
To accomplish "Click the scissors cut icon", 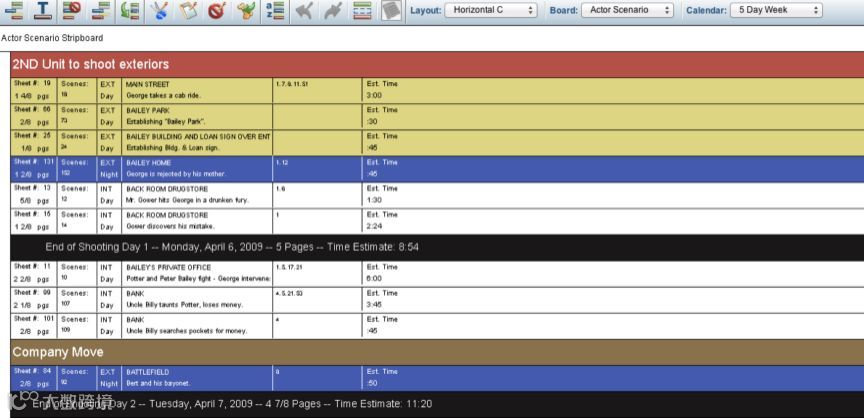I will [159, 10].
